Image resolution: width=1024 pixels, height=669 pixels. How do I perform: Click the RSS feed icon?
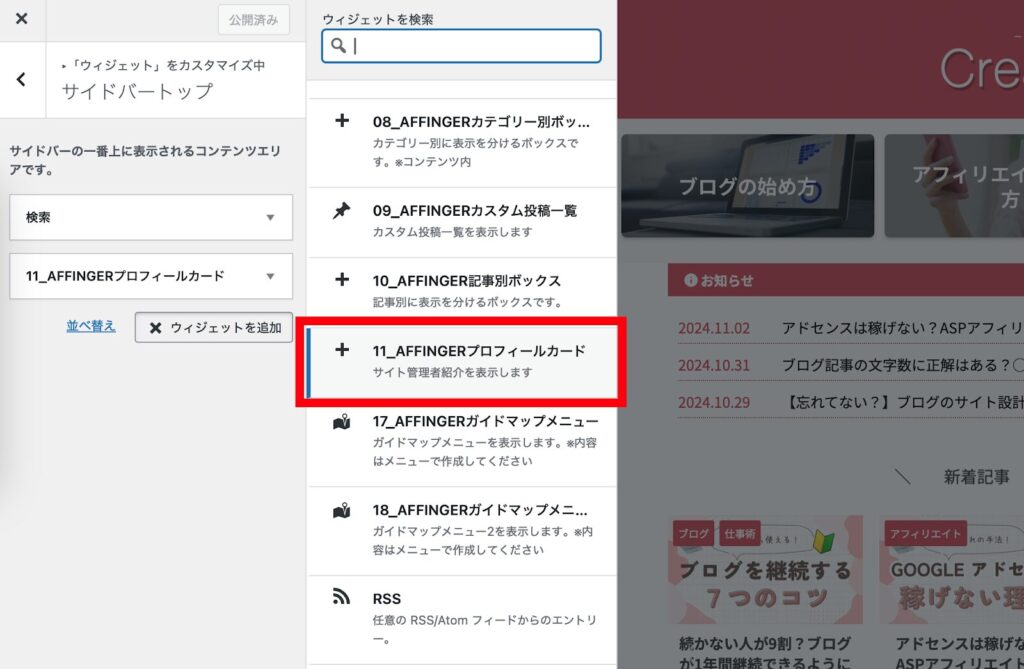[x=342, y=597]
